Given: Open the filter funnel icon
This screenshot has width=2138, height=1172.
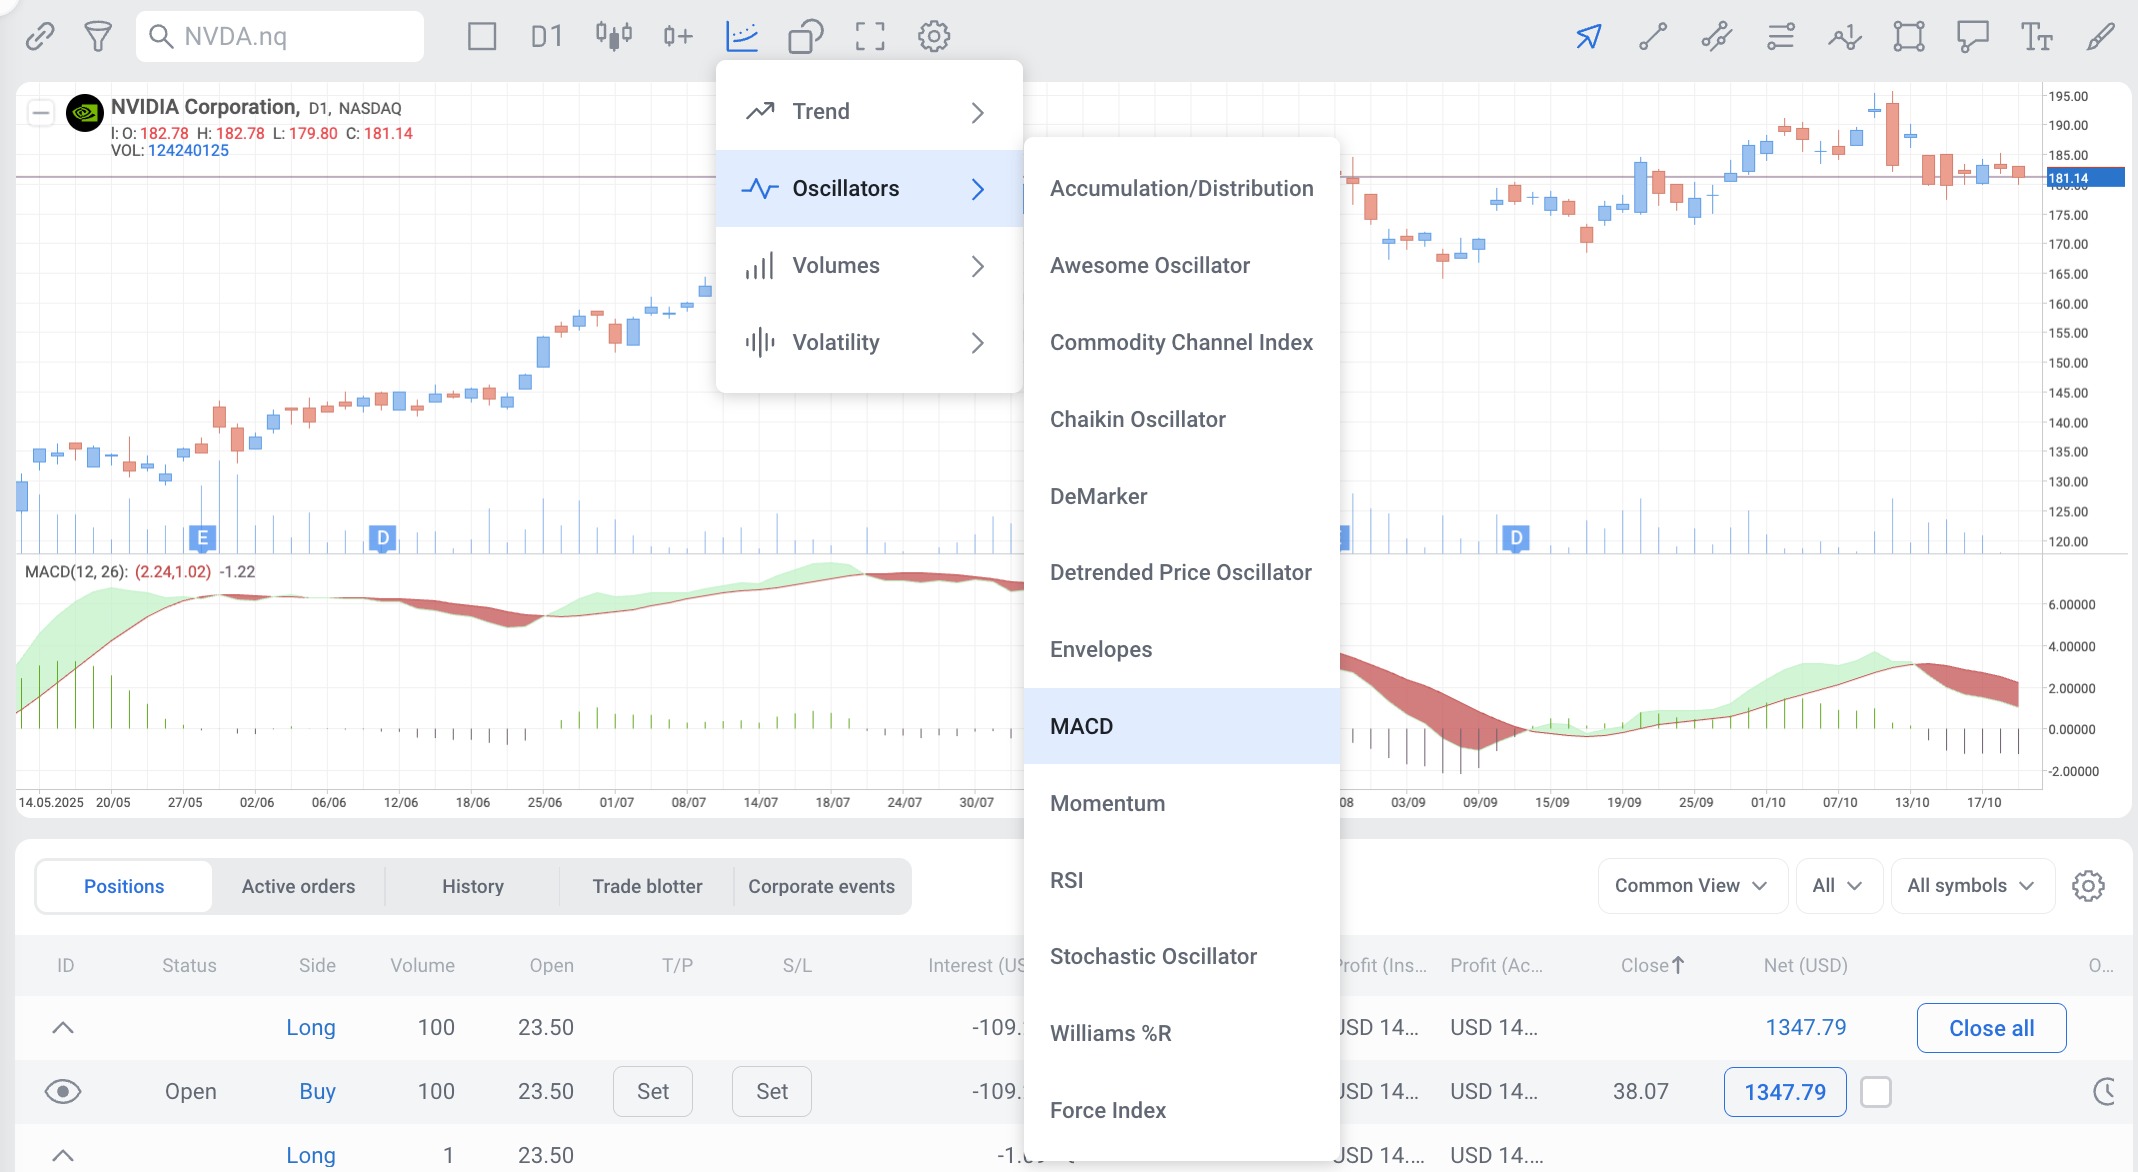Looking at the screenshot, I should pos(97,37).
